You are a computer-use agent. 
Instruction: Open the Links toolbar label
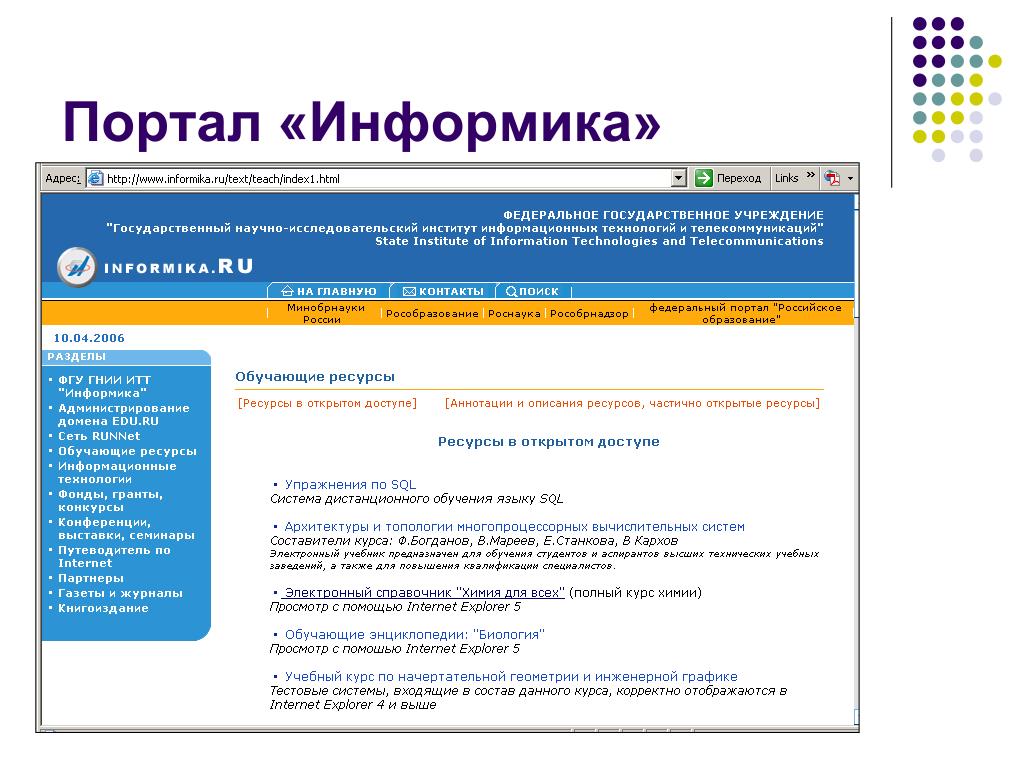coord(786,178)
